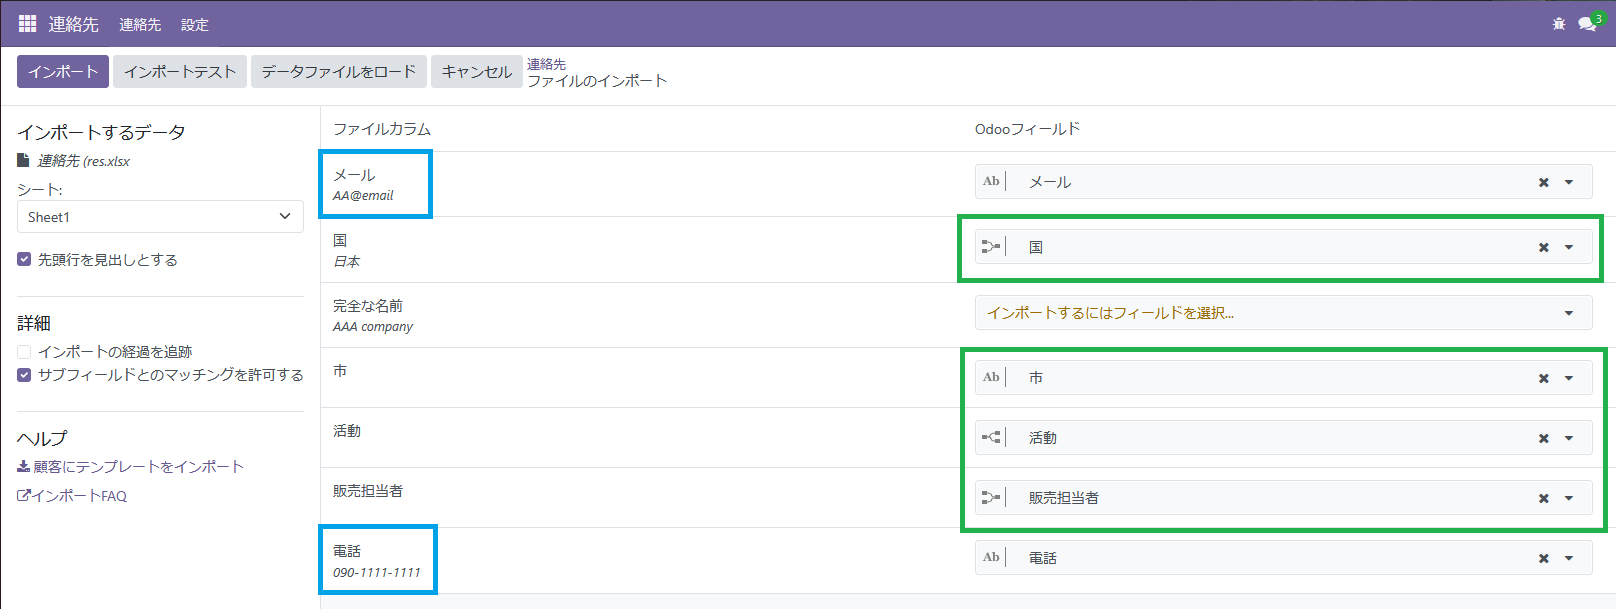Clear the 販売担当者 field mapping with X

[1543, 498]
